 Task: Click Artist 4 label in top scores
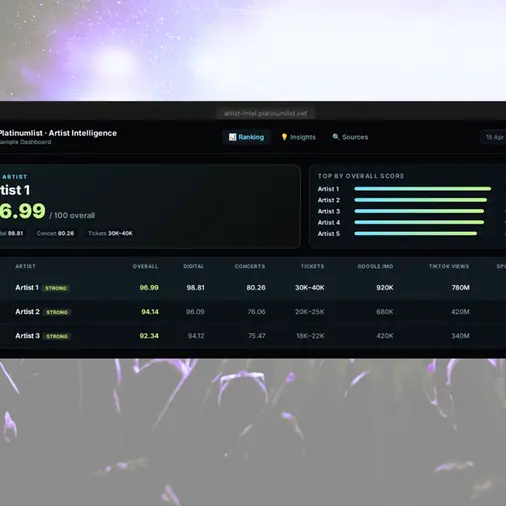(x=329, y=222)
